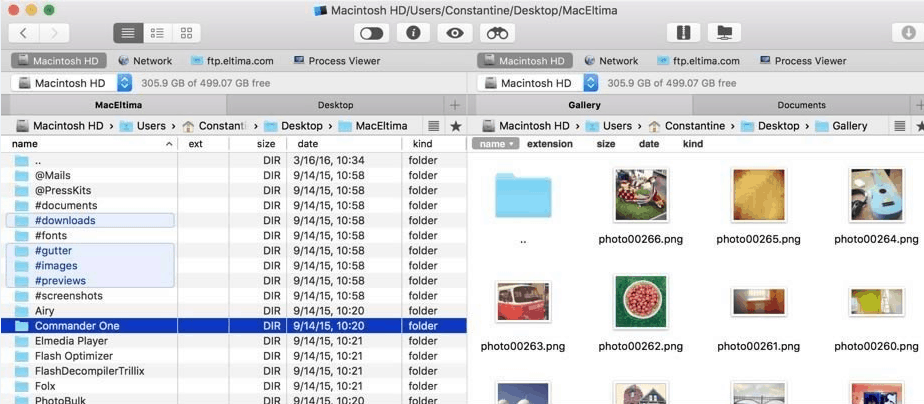Viewport: 924px width, 404px height.
Task: Select the photo00260.png thumbnail
Action: coord(876,302)
